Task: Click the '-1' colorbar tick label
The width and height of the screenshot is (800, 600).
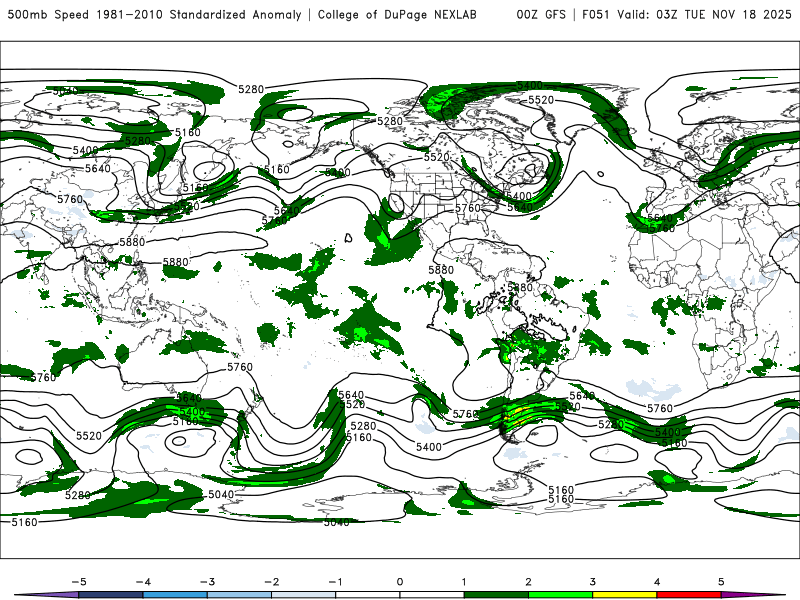Action: (x=335, y=582)
